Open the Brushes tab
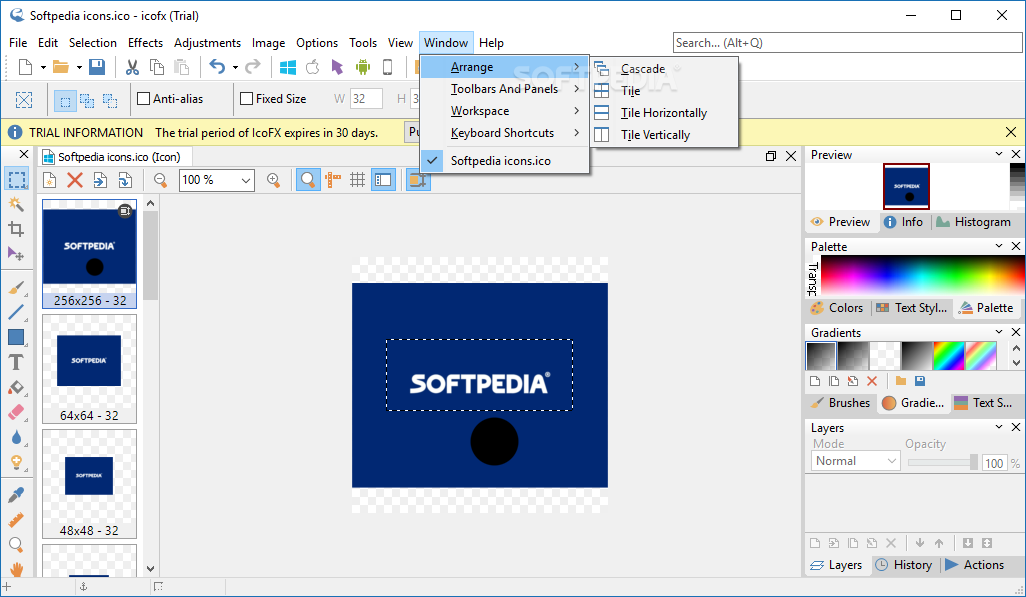1026x597 pixels. (x=840, y=403)
